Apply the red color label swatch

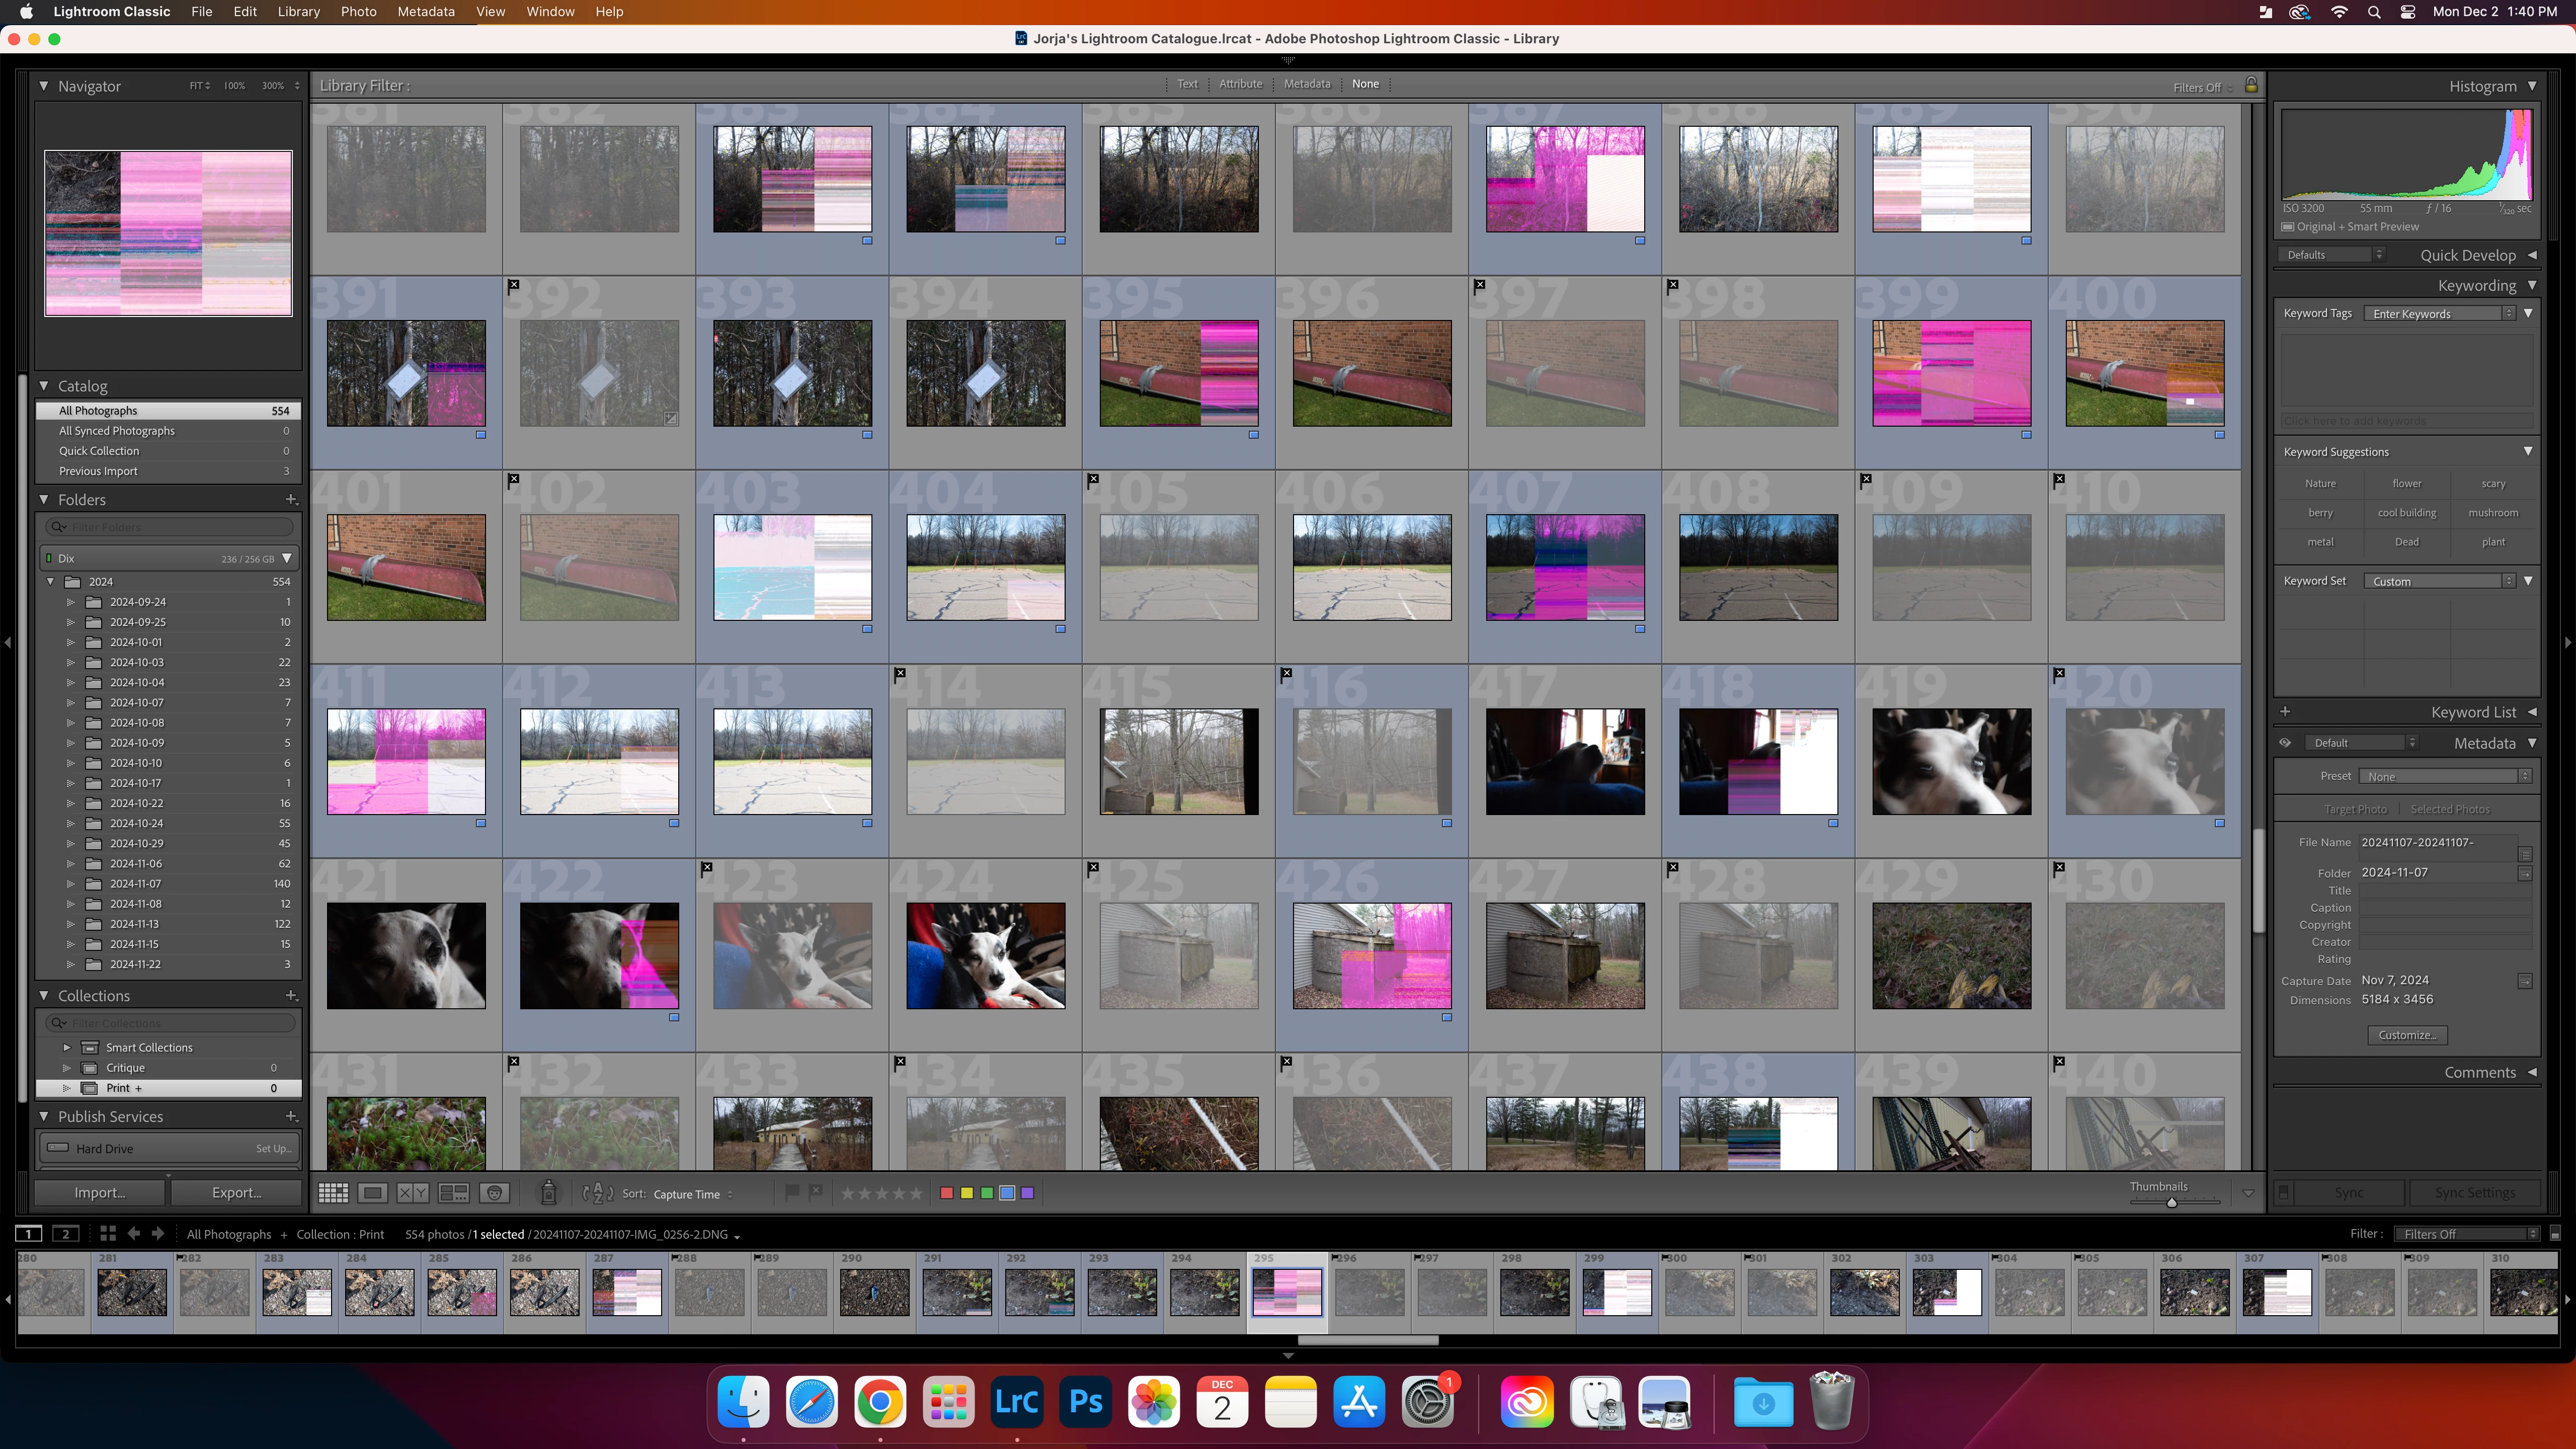pos(946,1193)
